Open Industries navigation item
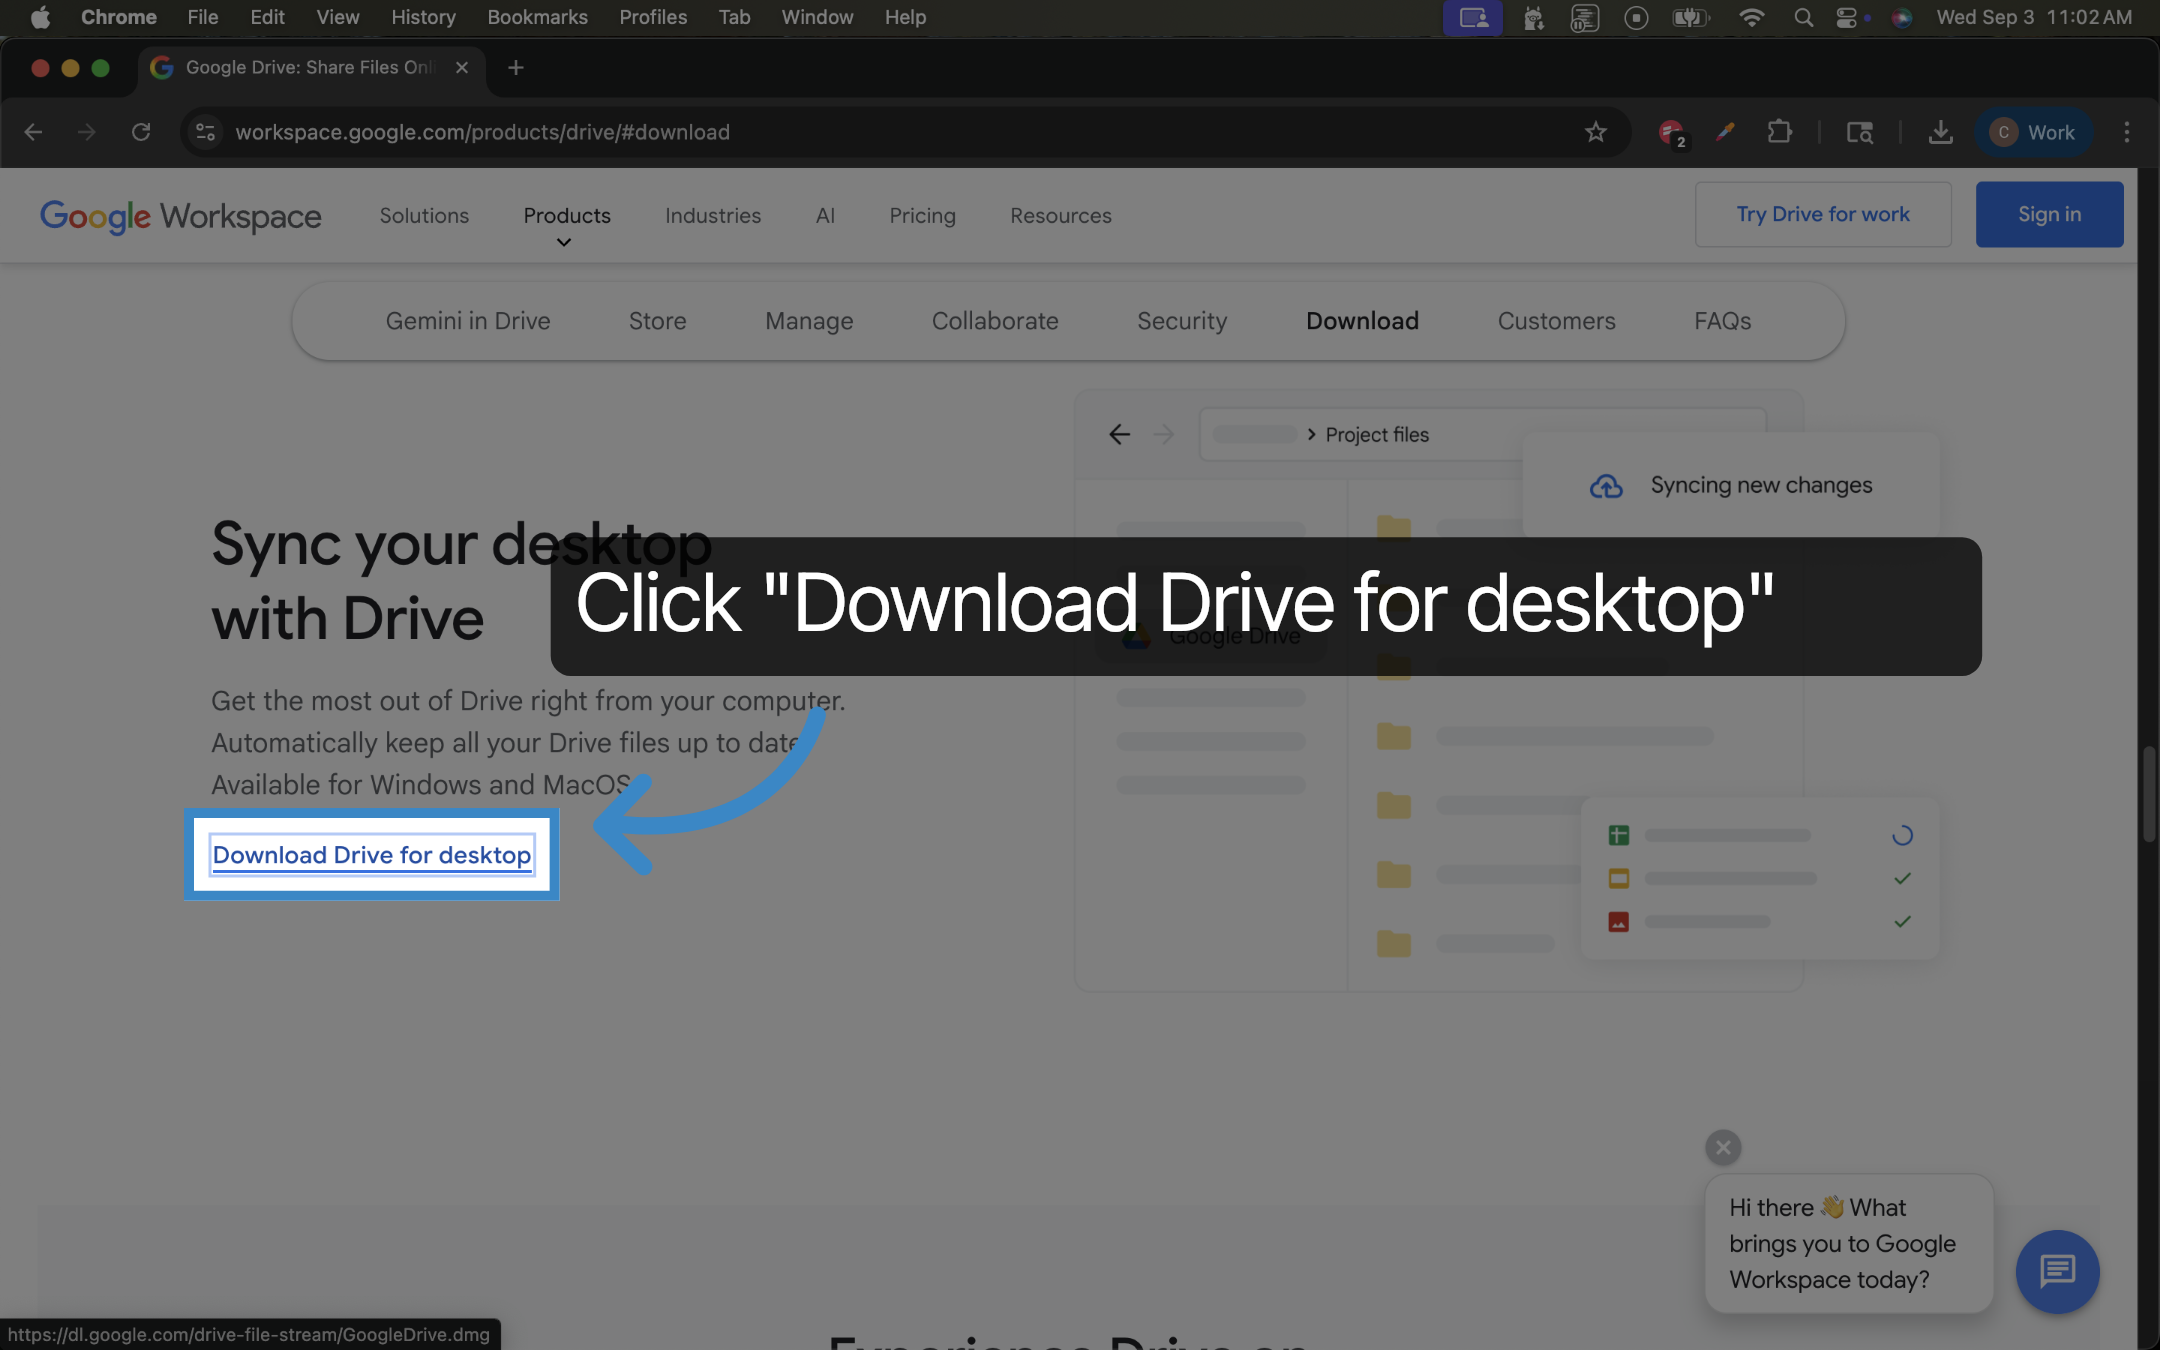Viewport: 2160px width, 1350px height. (713, 215)
